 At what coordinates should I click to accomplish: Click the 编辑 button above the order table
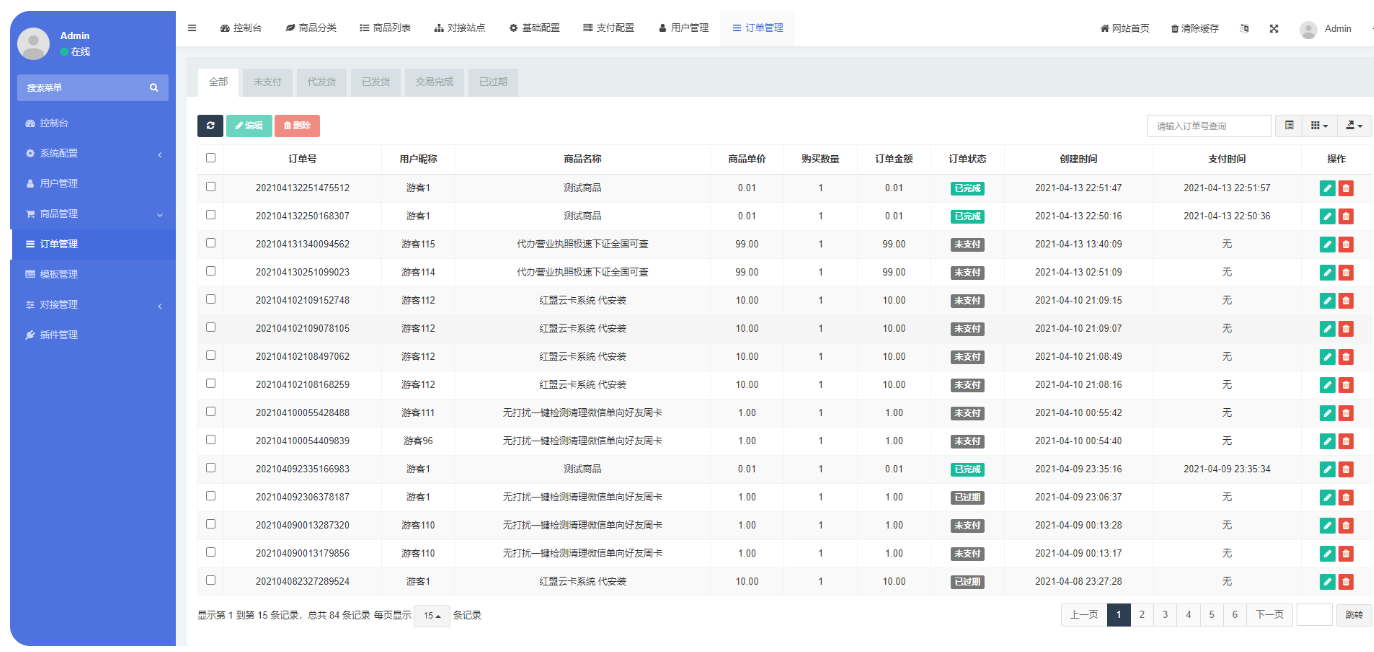249,125
